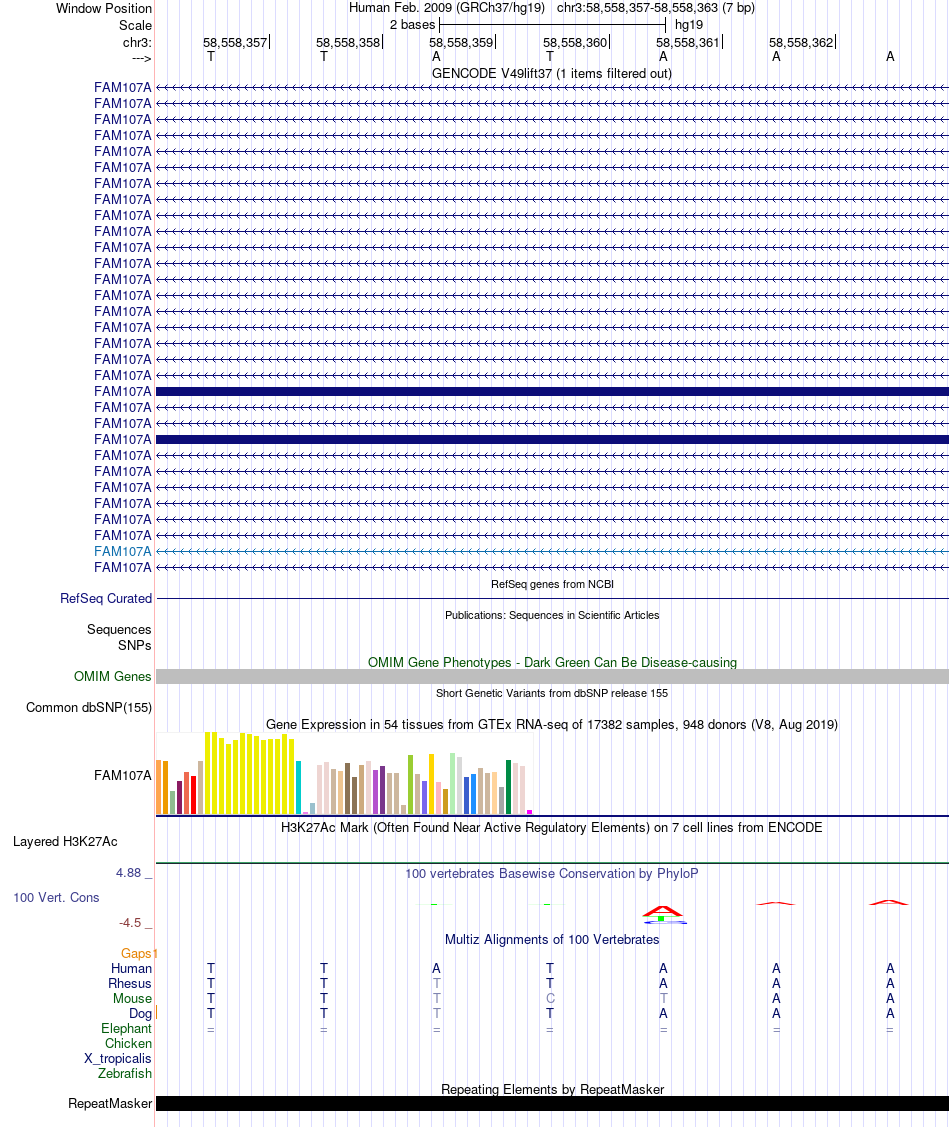The height and width of the screenshot is (1127, 950).
Task: Select the Zebrafish alignment row label
Action: tap(125, 1073)
